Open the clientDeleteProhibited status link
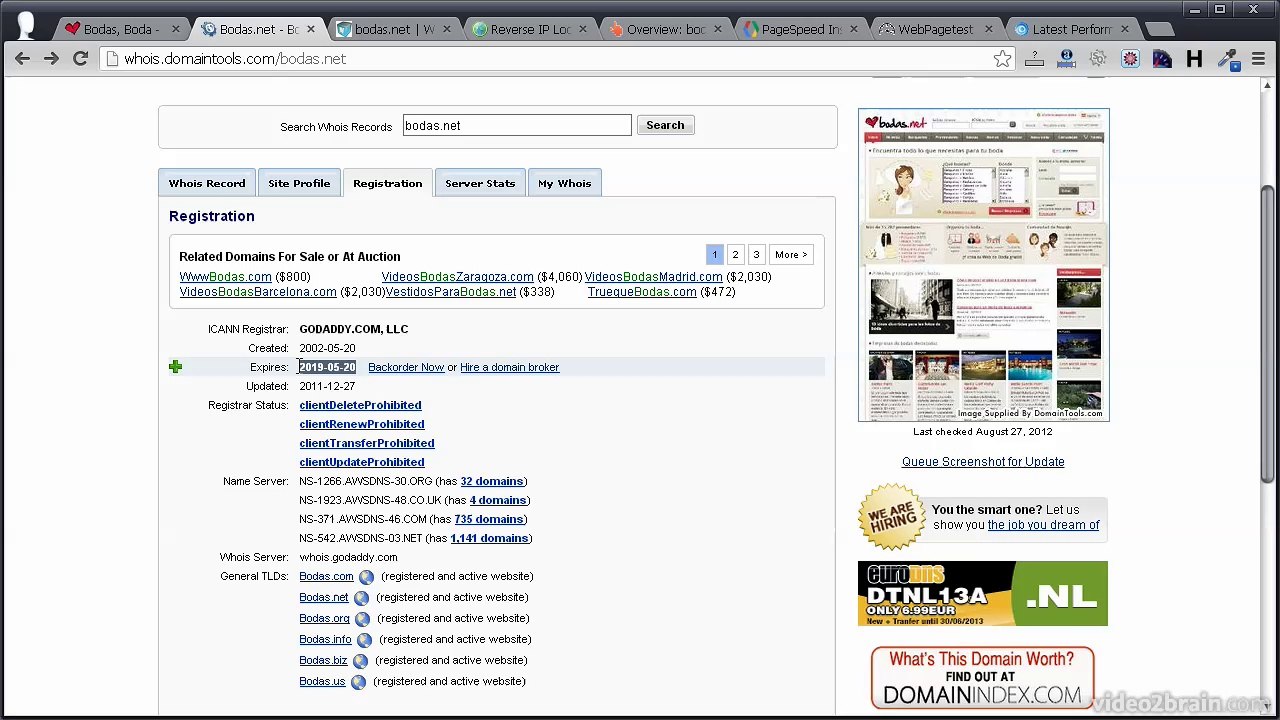The height and width of the screenshot is (720, 1280). pos(360,405)
